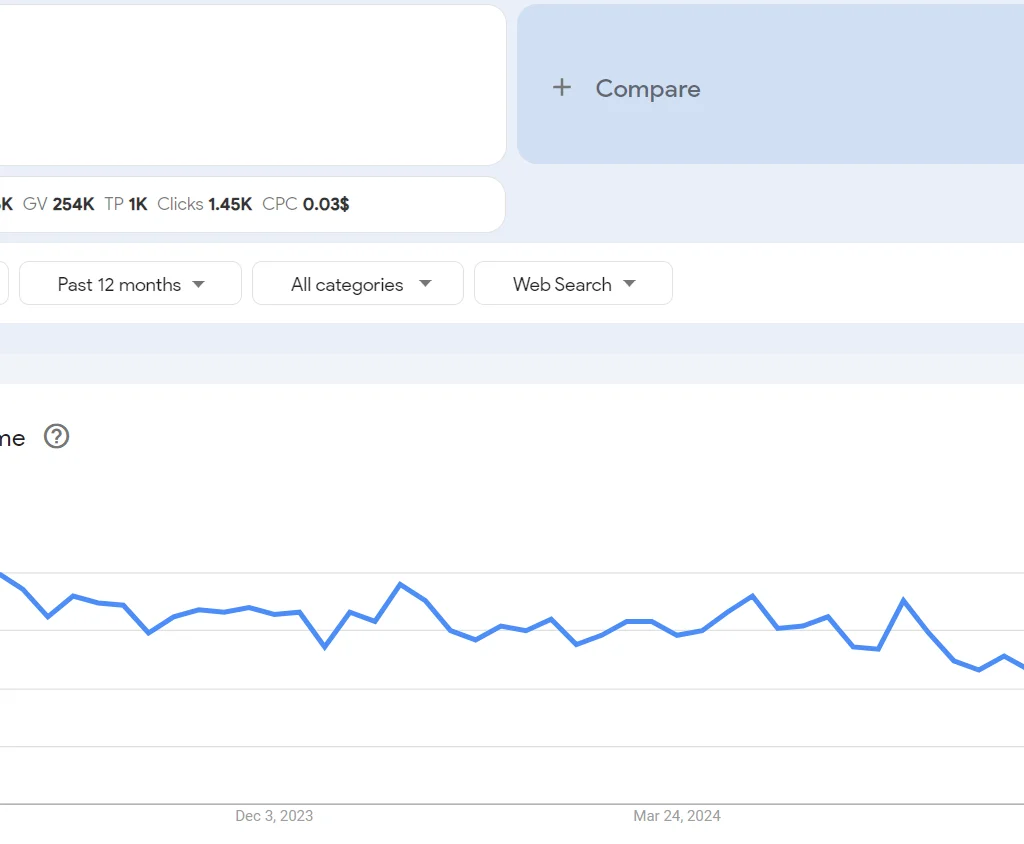Image resolution: width=1024 pixels, height=844 pixels.
Task: Open the Past 12 months time range selector
Action: (x=130, y=283)
